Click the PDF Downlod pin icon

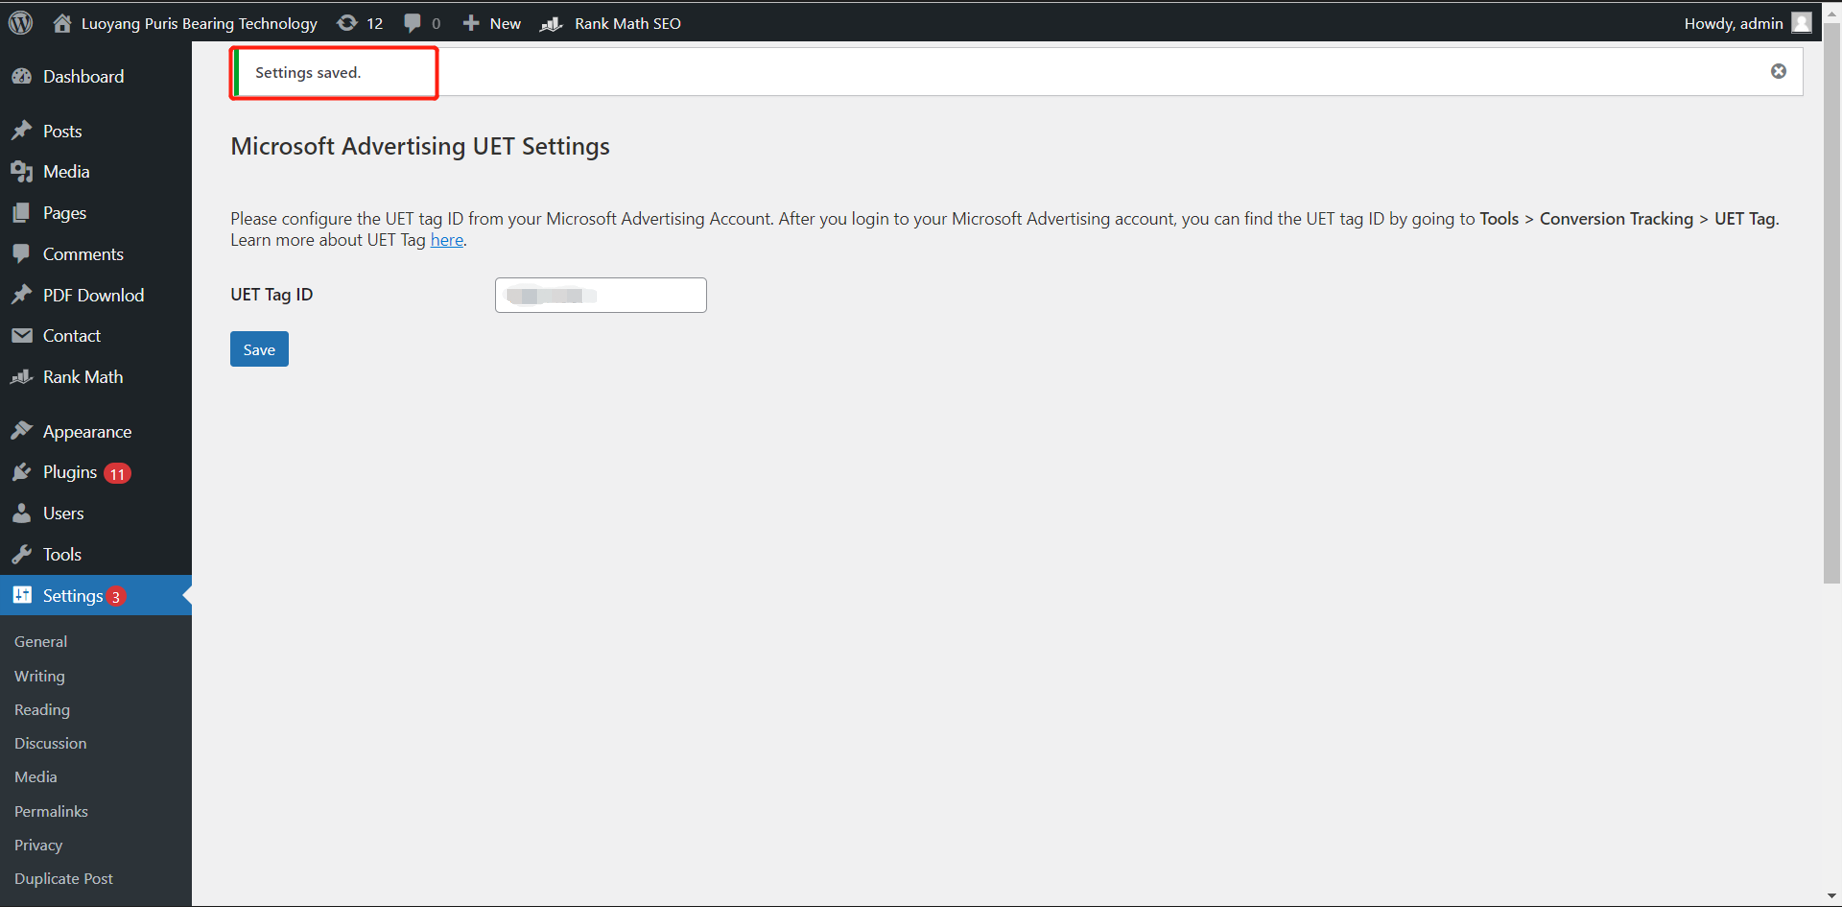[21, 295]
